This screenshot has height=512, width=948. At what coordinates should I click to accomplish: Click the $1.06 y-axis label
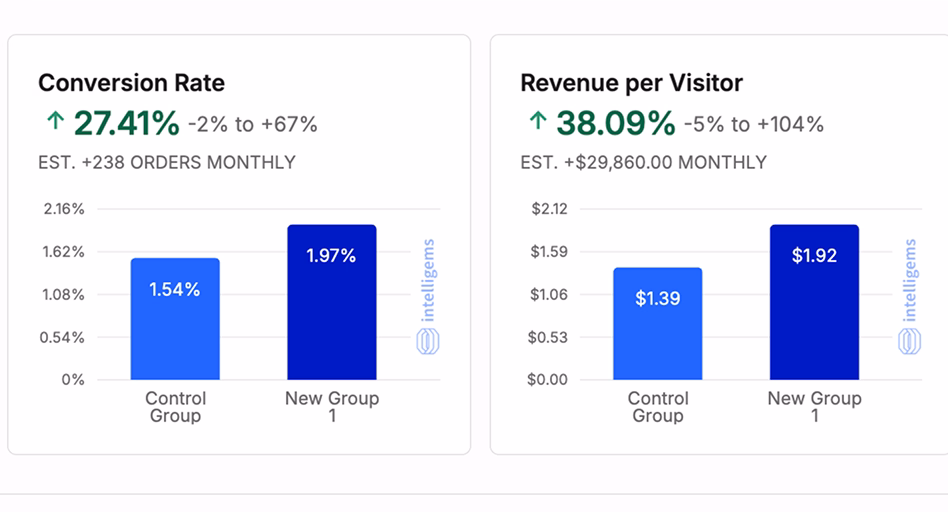coord(549,294)
